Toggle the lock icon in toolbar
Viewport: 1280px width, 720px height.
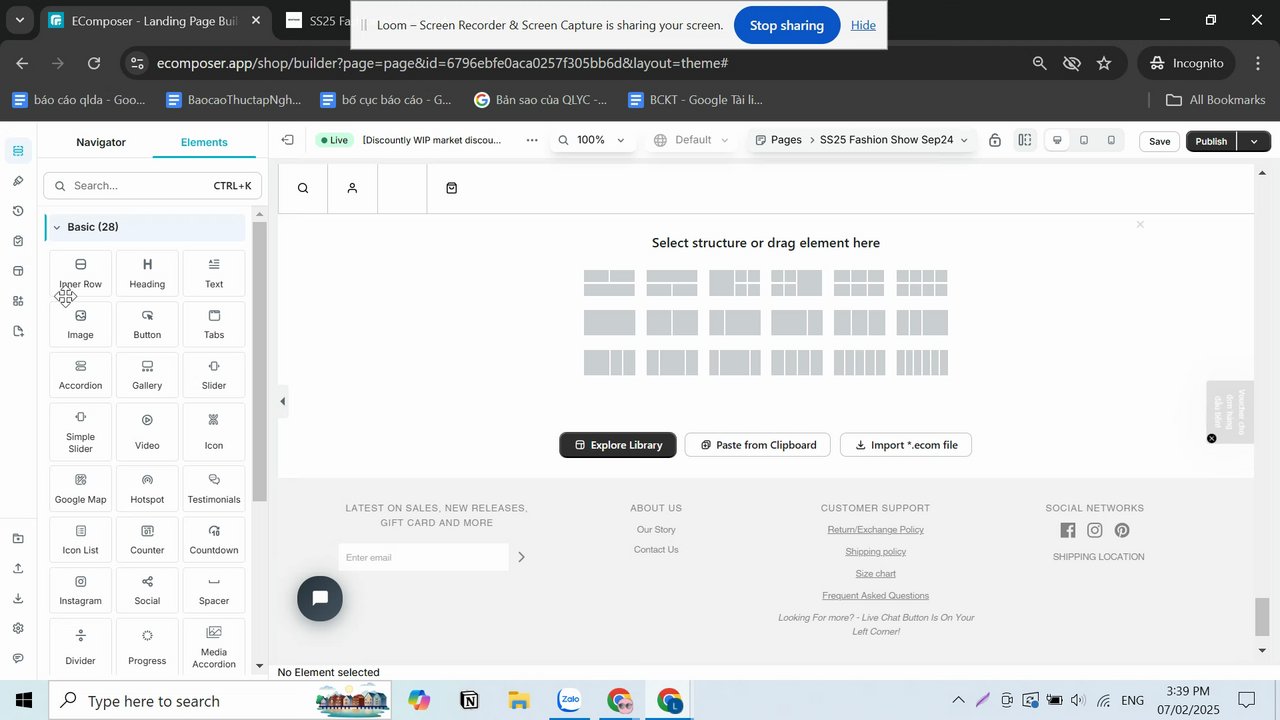(x=995, y=140)
